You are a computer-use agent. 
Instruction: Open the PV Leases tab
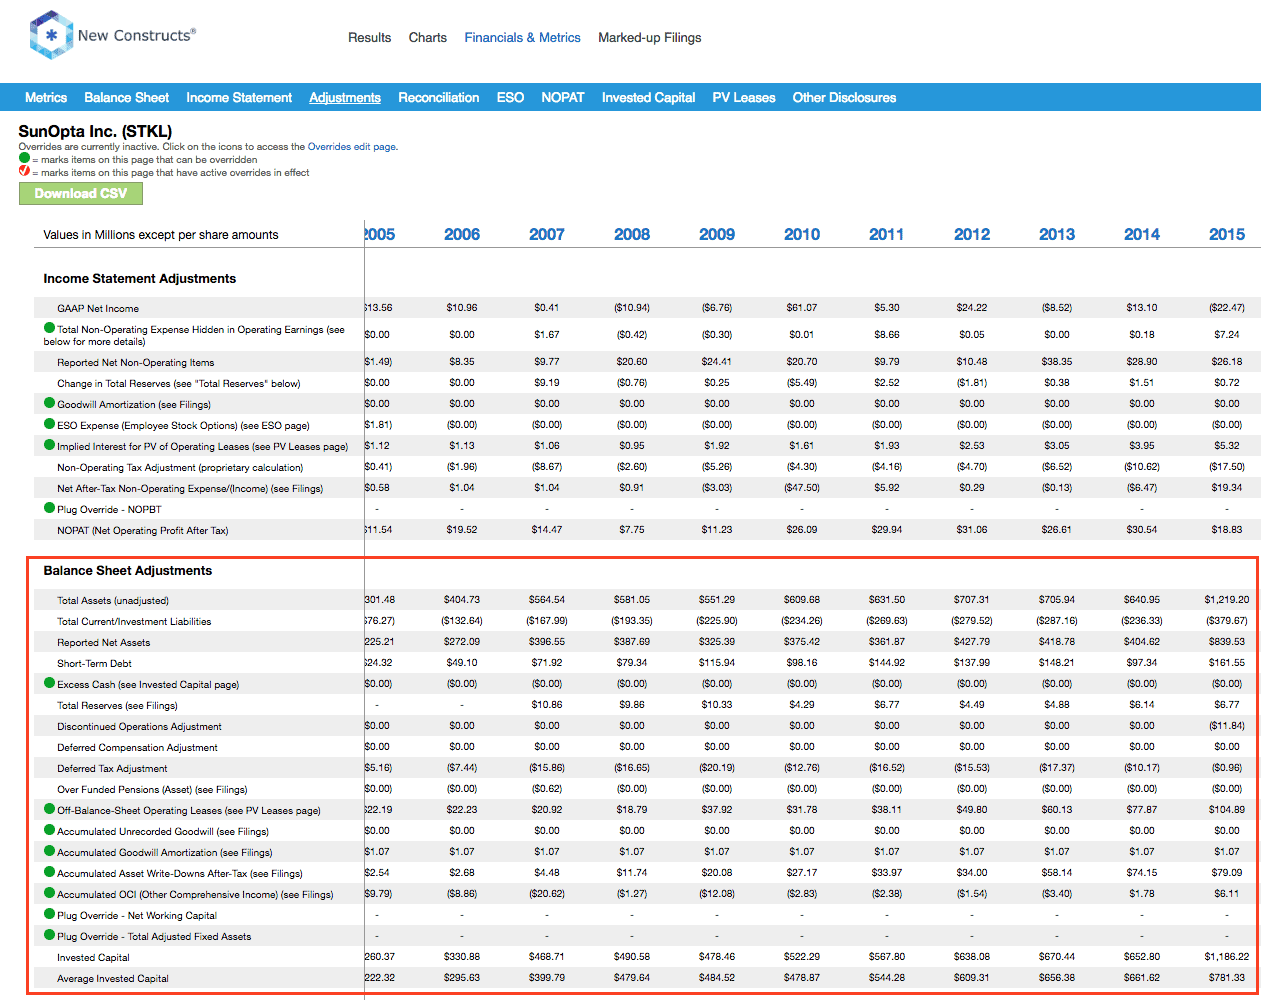(x=744, y=97)
